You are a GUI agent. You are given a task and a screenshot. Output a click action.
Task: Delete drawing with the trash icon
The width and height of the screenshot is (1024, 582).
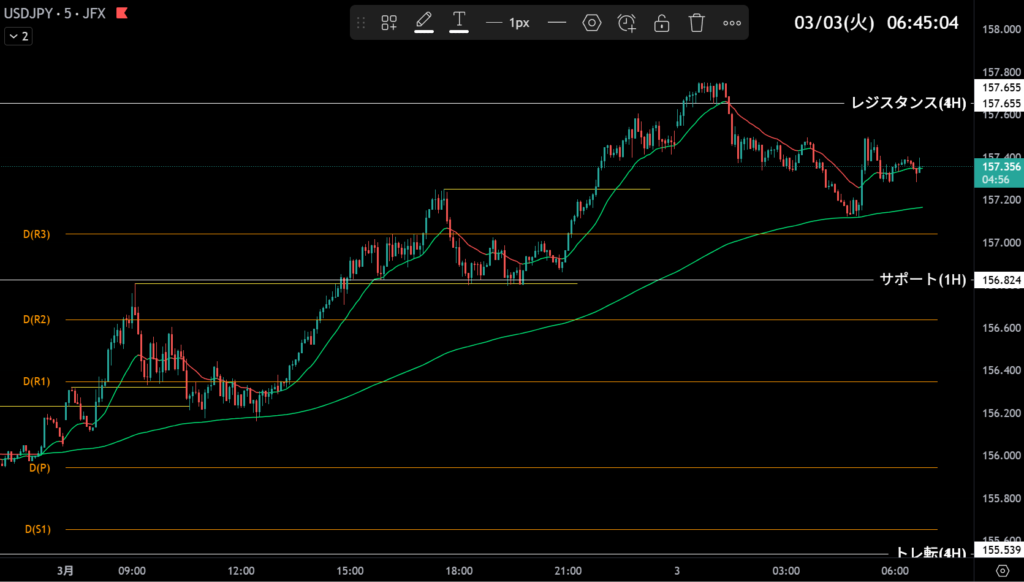[x=697, y=22]
